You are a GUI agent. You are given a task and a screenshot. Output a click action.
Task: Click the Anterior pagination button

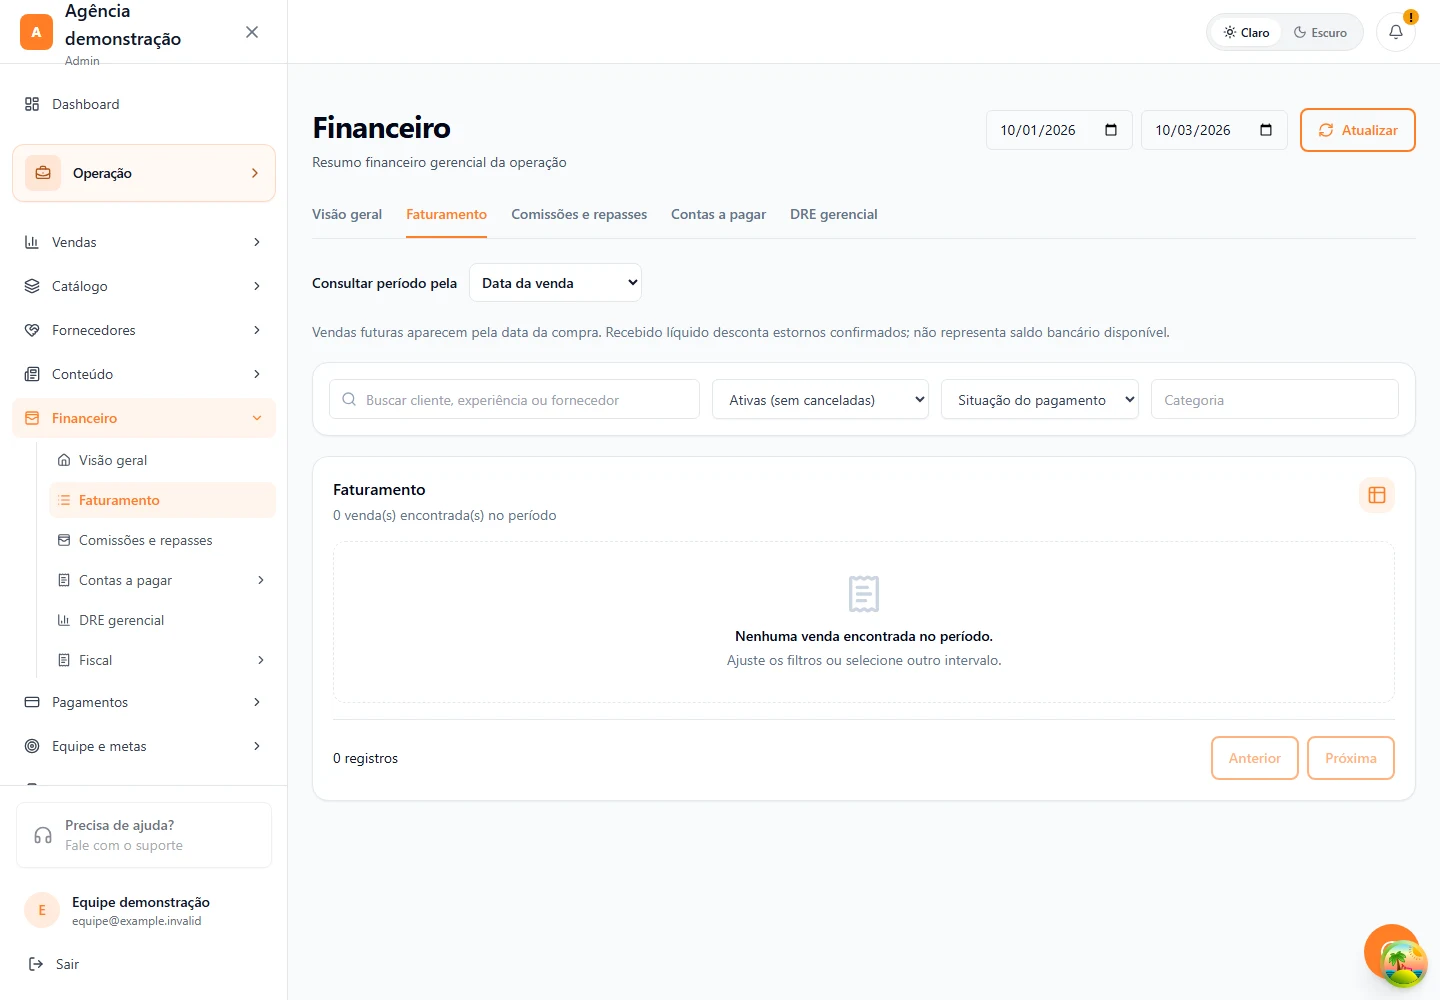(1255, 758)
